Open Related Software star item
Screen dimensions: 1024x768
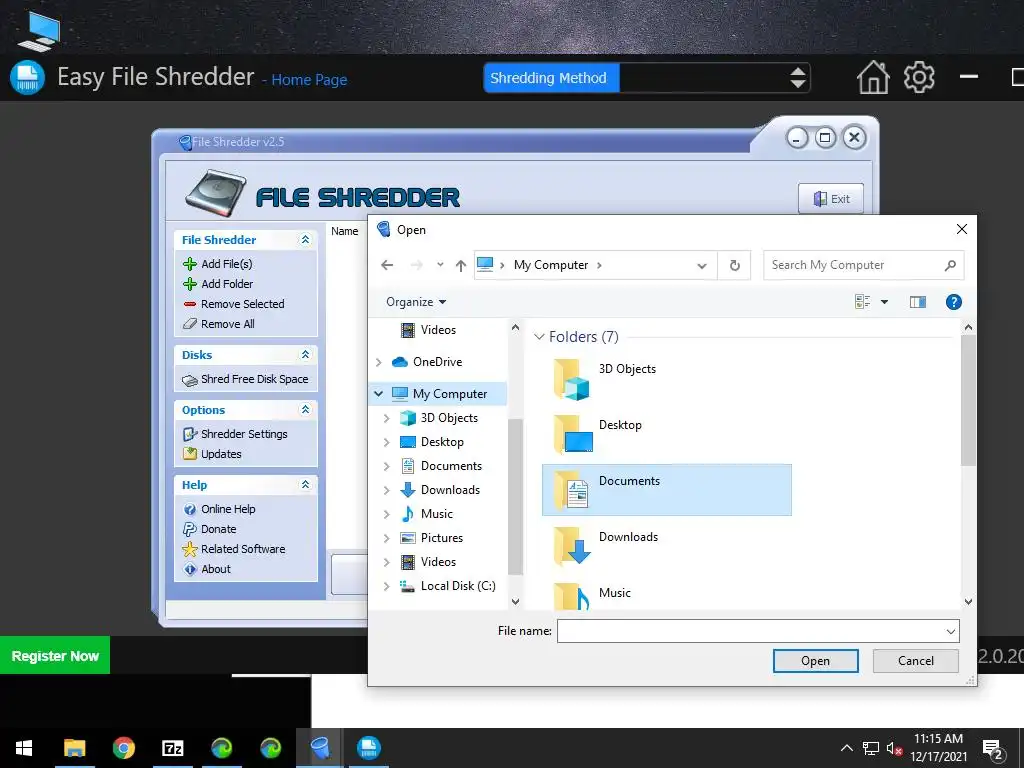(x=243, y=549)
